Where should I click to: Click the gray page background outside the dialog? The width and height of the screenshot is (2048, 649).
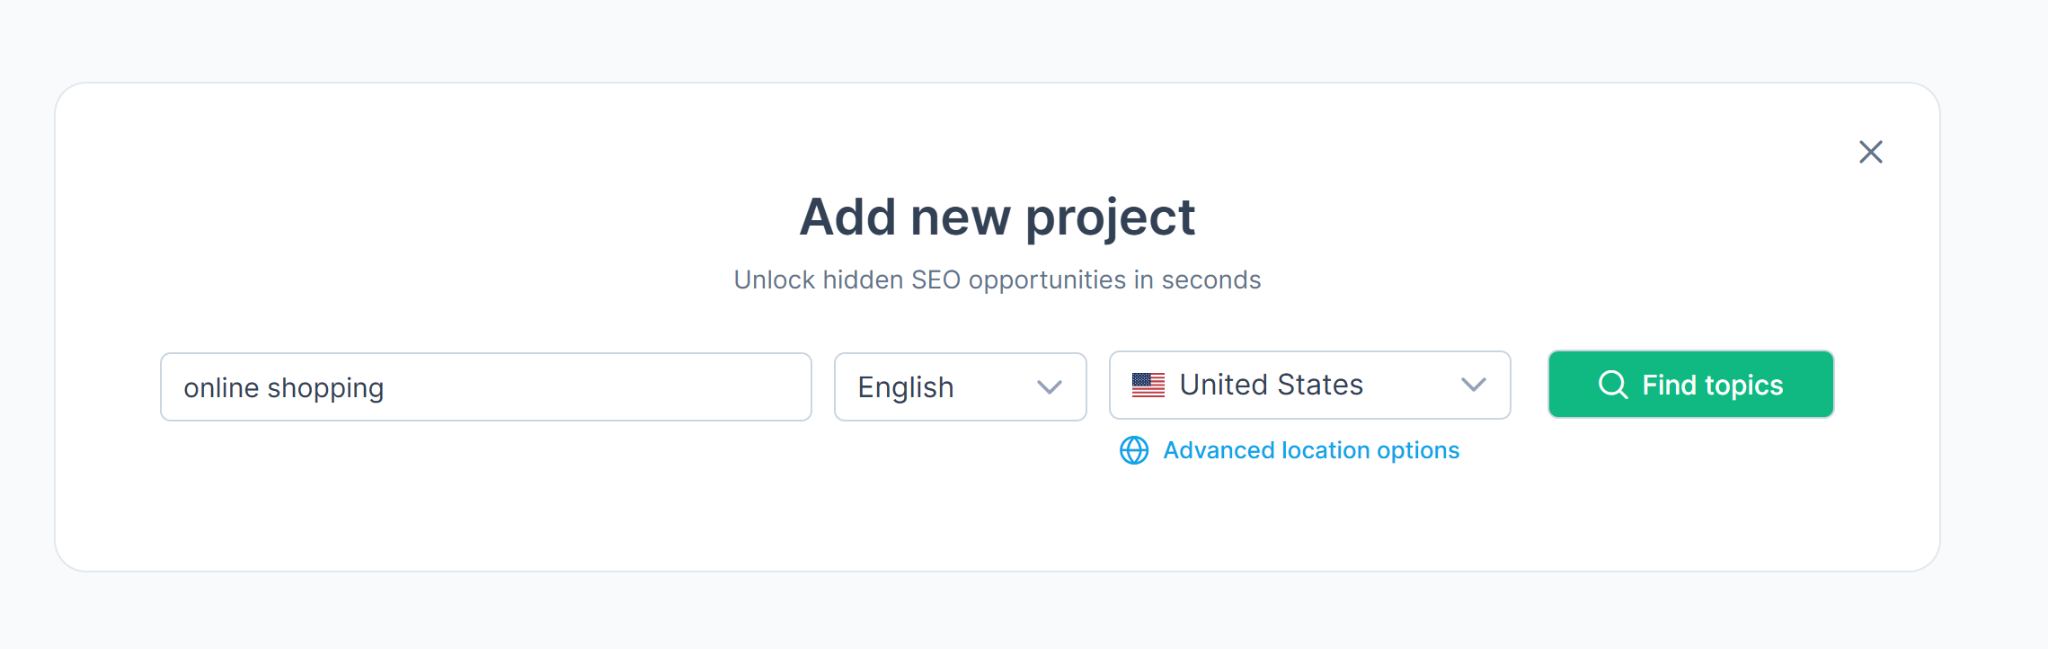1000,615
